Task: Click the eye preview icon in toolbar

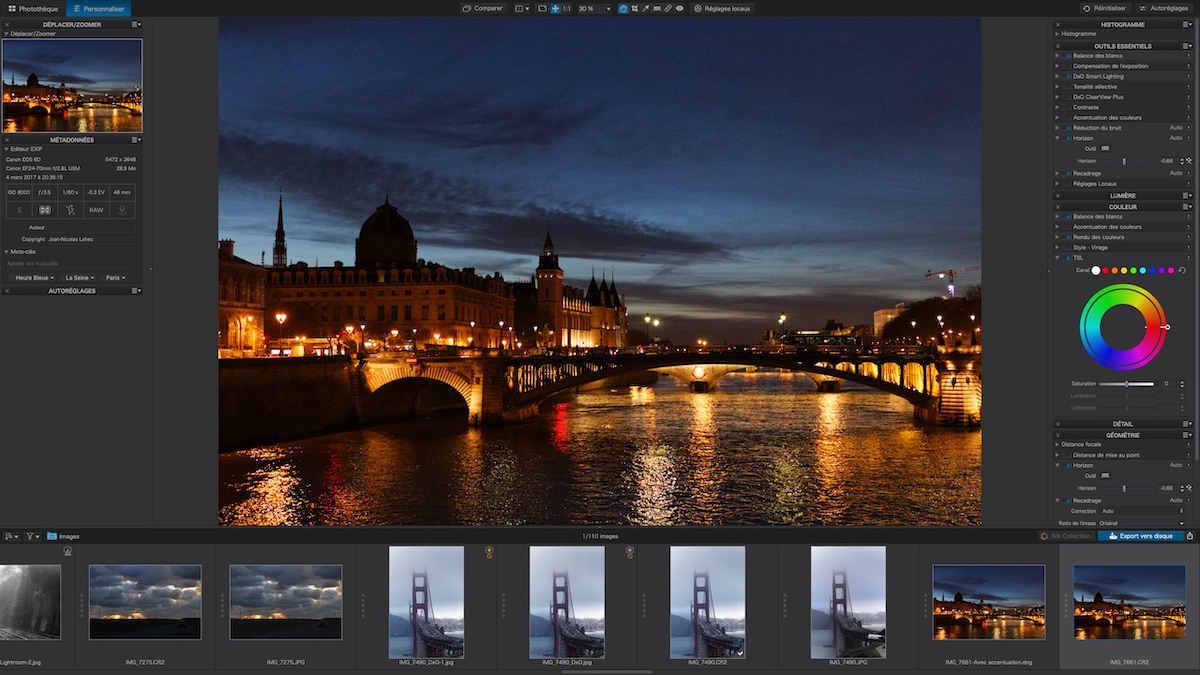Action: point(680,8)
